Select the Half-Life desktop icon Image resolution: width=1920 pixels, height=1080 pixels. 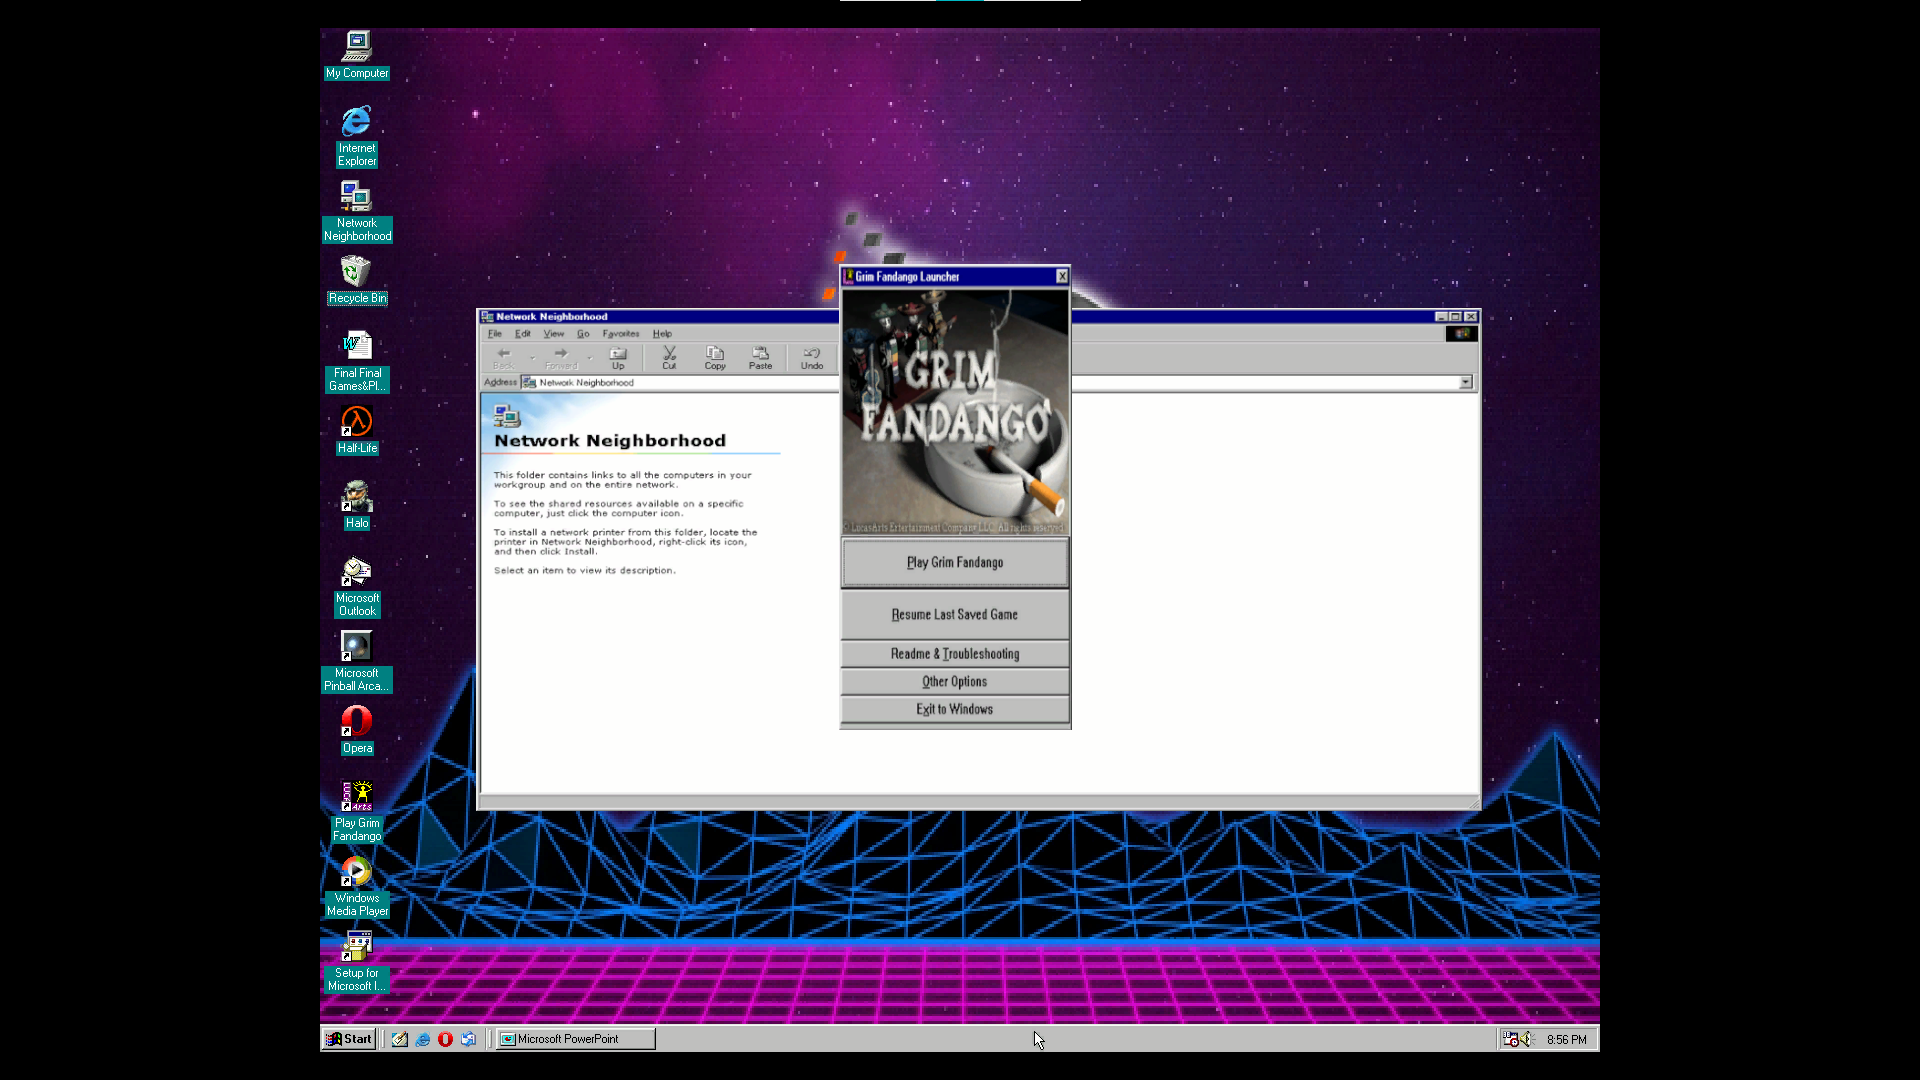click(357, 423)
